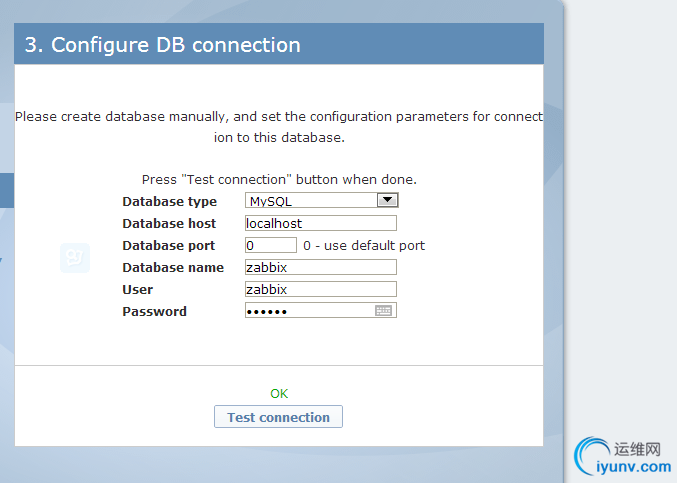Focus the User input field
The image size is (677, 483).
point(320,289)
